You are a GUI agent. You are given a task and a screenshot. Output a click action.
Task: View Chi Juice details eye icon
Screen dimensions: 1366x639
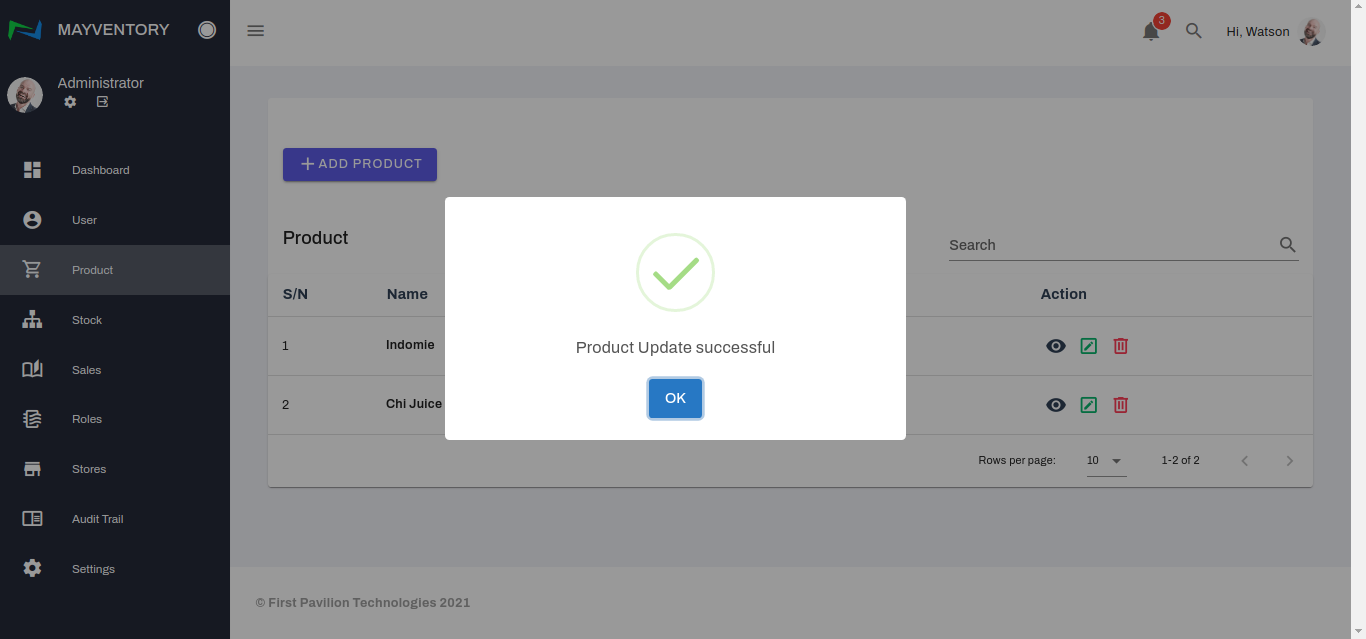click(x=1056, y=405)
